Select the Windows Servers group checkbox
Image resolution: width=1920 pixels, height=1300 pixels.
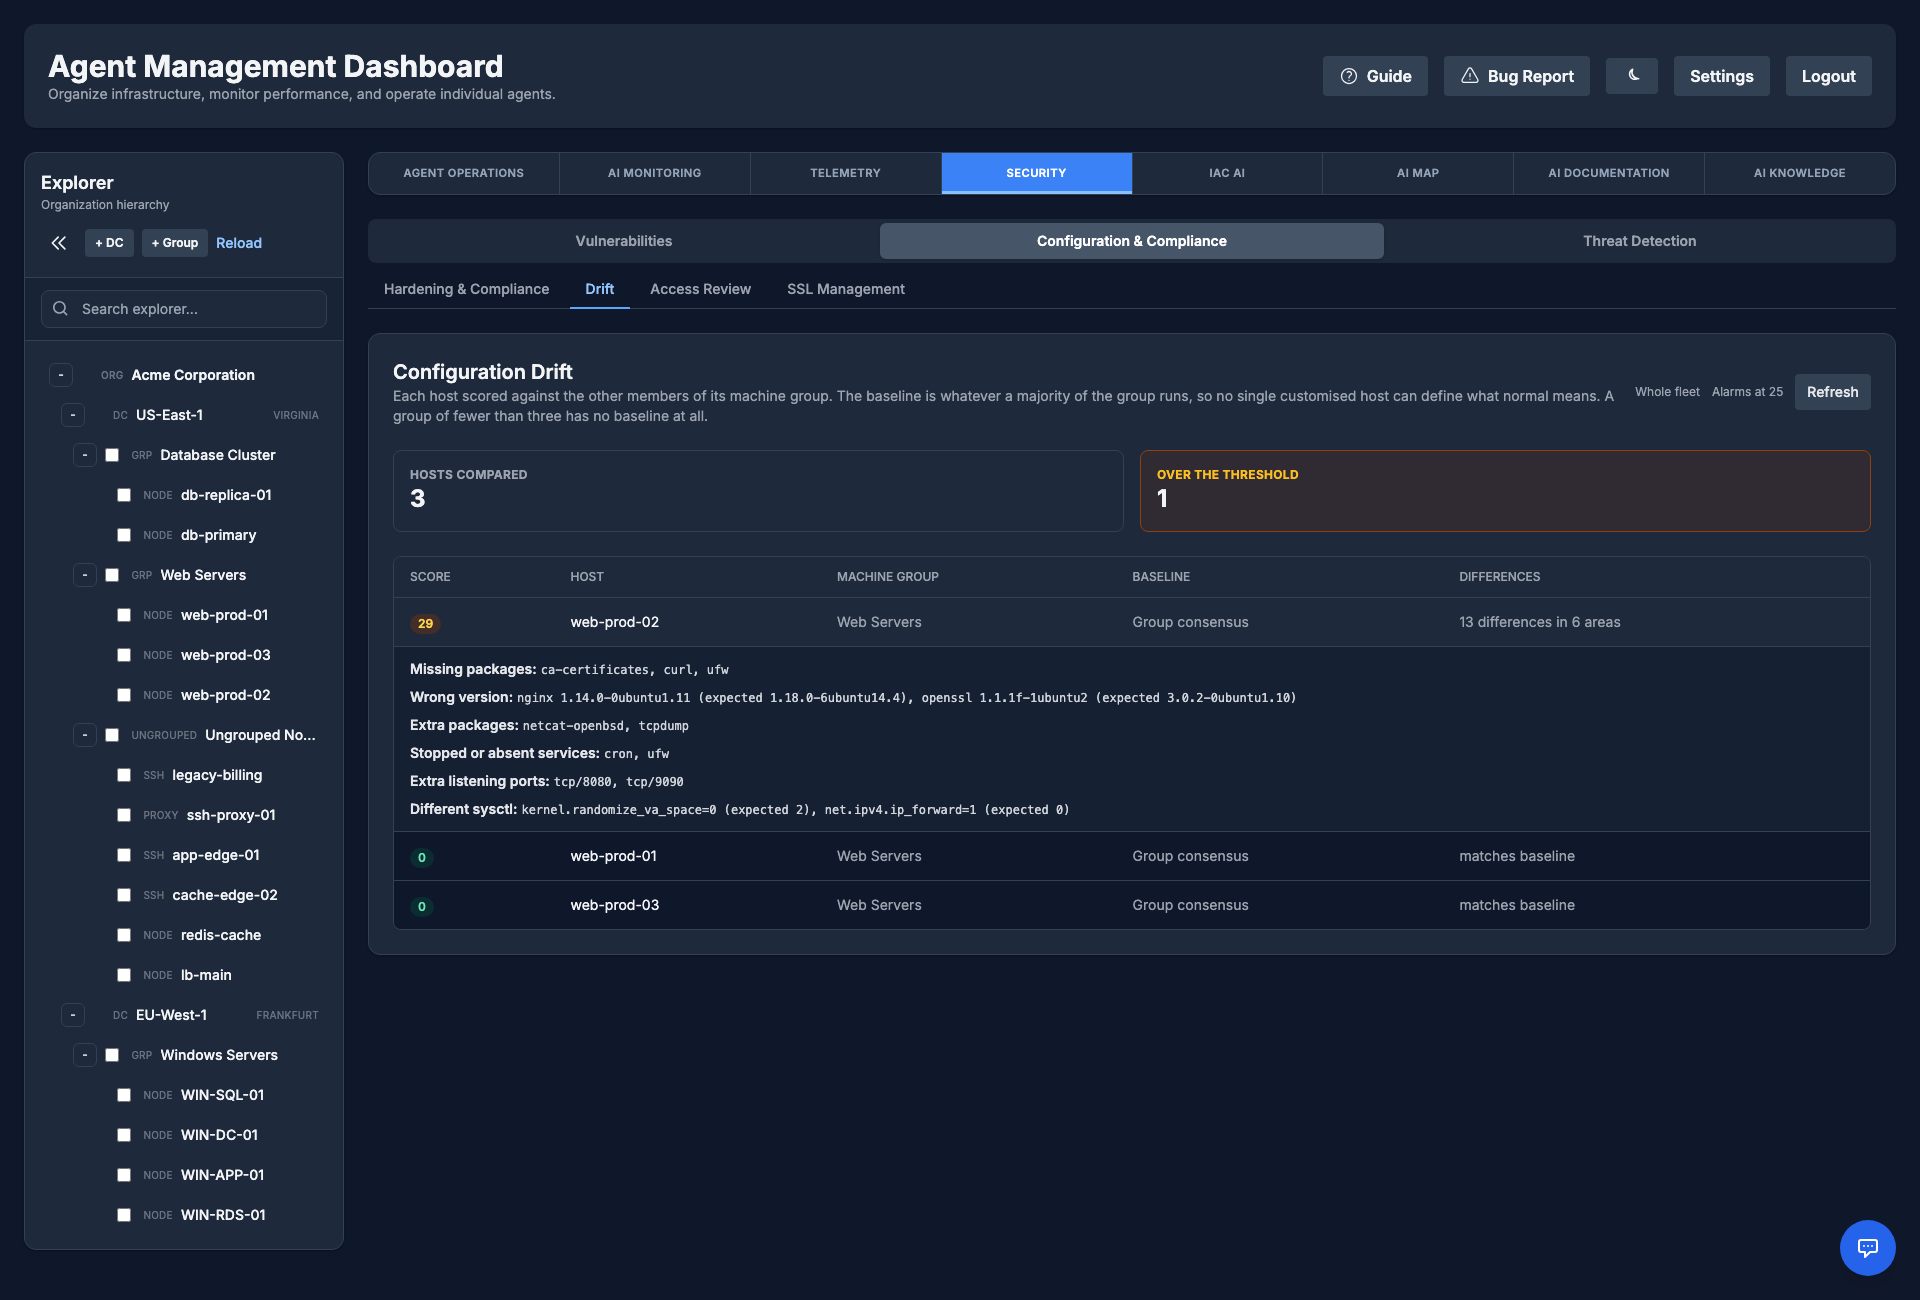pos(112,1055)
